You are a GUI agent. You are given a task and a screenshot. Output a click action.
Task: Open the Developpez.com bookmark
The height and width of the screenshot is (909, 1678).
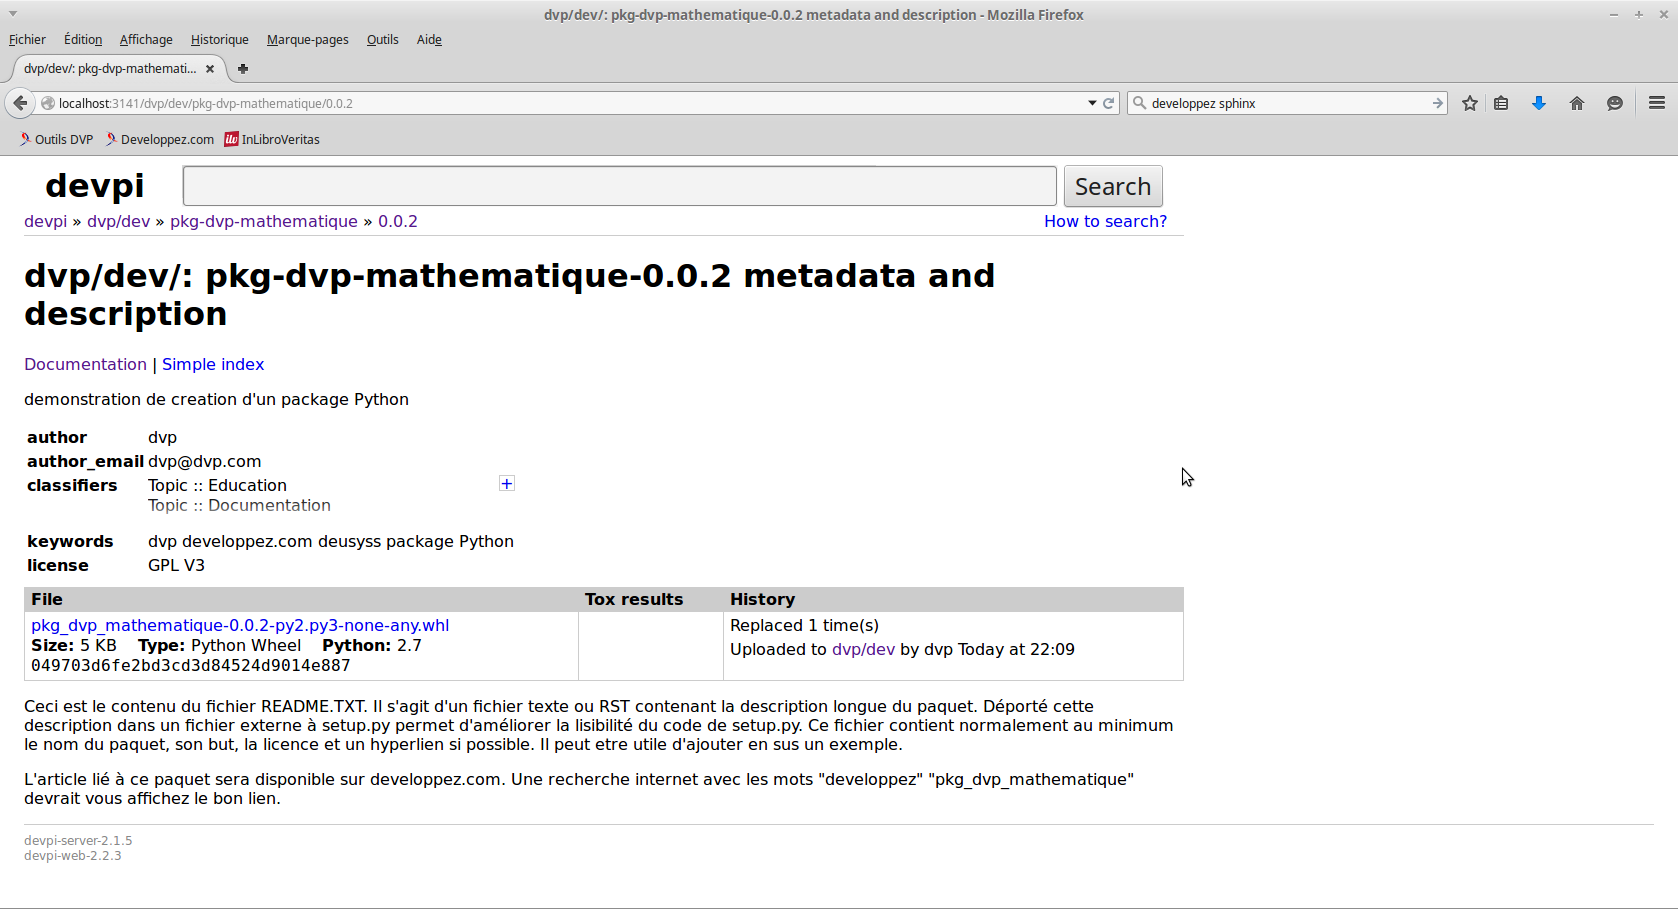coord(160,140)
